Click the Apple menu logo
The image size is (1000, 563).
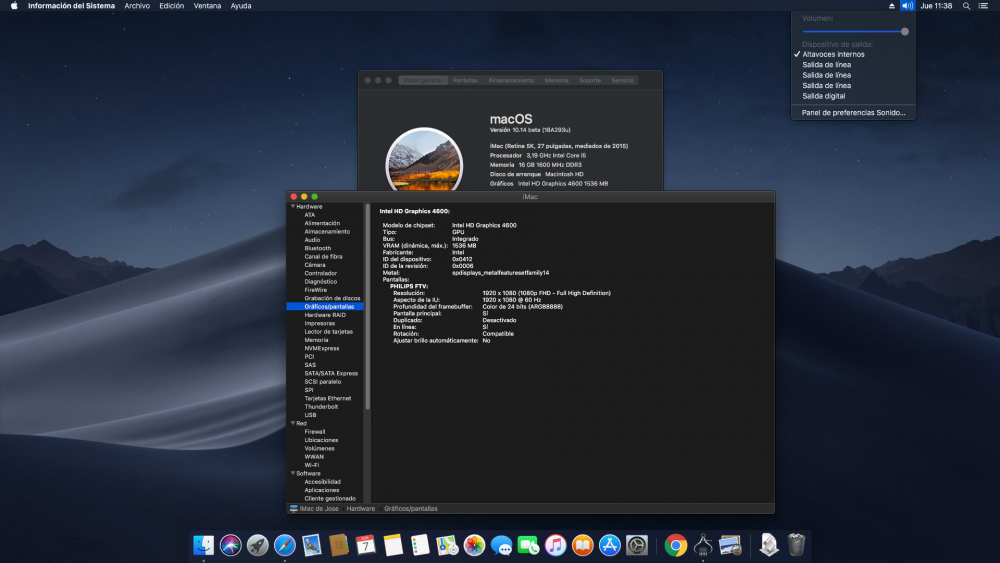(x=14, y=6)
